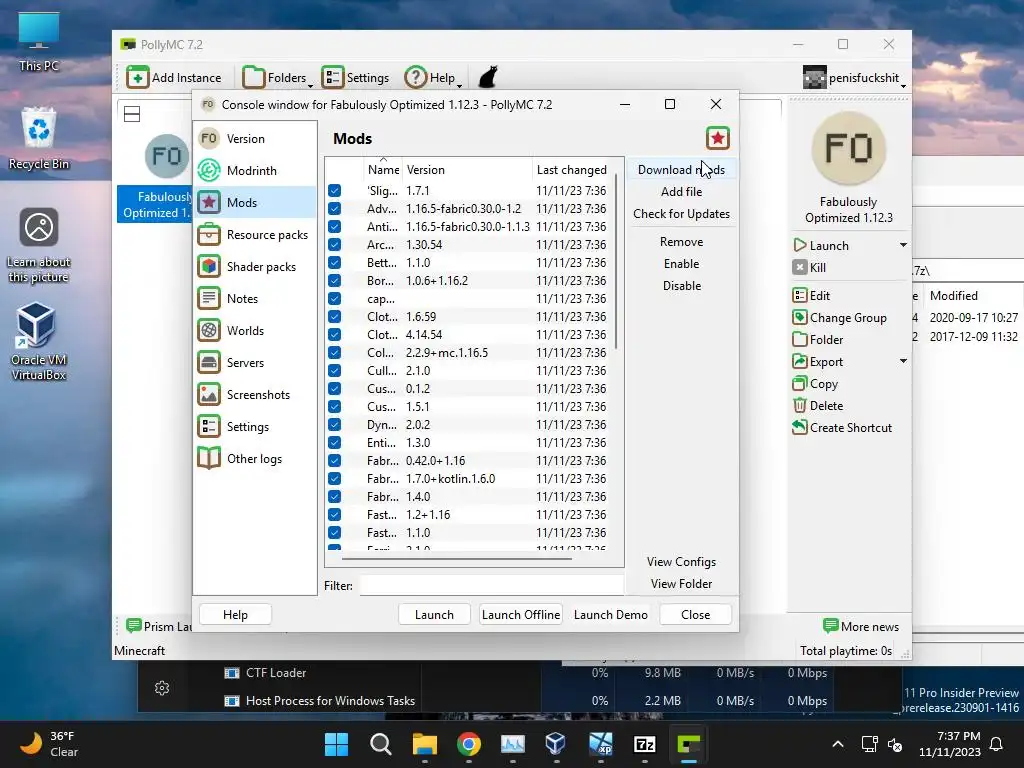Click the account avatar icon in toolbar

814,77
